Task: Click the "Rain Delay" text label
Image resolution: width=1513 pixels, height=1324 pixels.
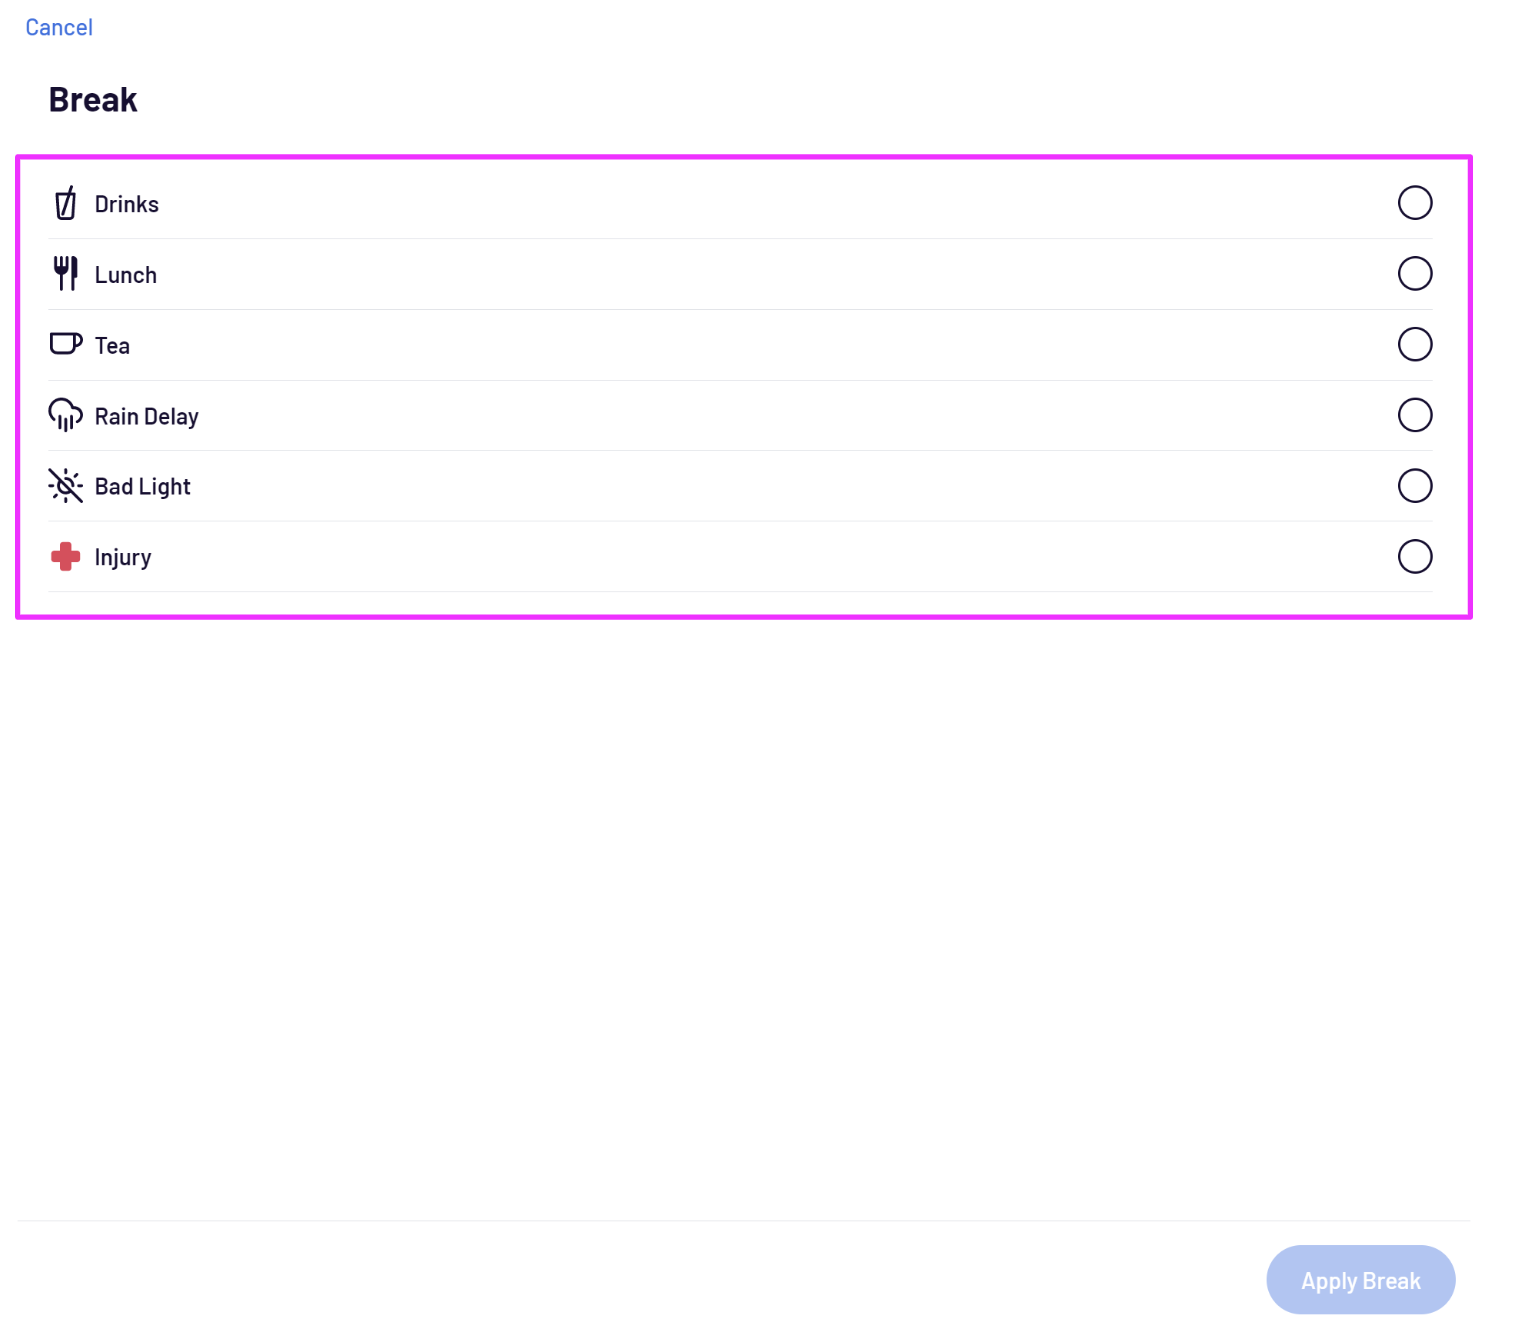Action: pos(147,416)
